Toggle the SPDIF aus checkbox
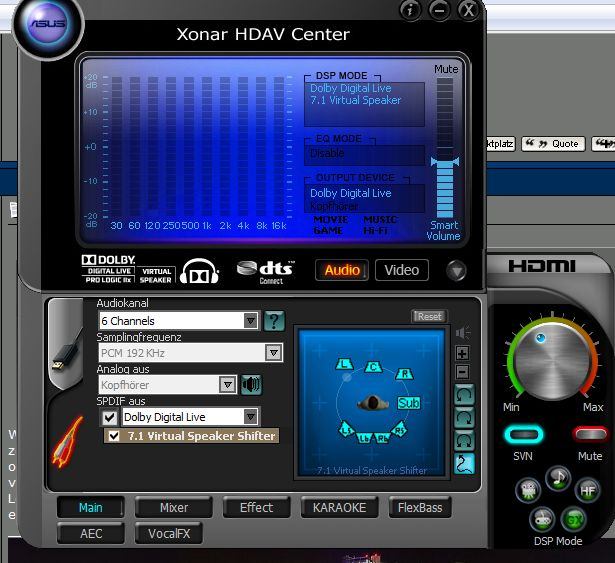This screenshot has width=615, height=563. click(x=109, y=417)
